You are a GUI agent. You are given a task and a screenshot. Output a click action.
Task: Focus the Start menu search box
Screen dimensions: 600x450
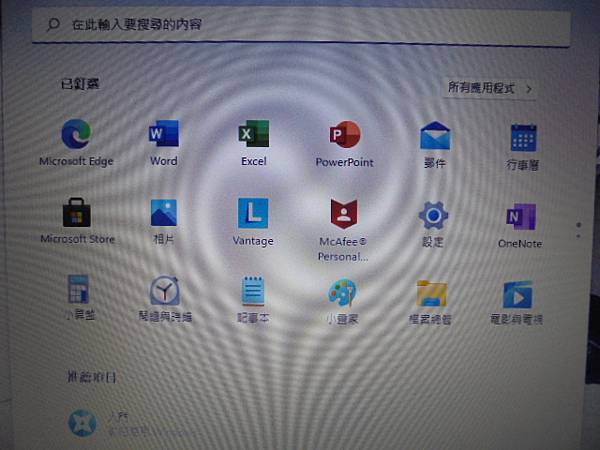click(301, 25)
